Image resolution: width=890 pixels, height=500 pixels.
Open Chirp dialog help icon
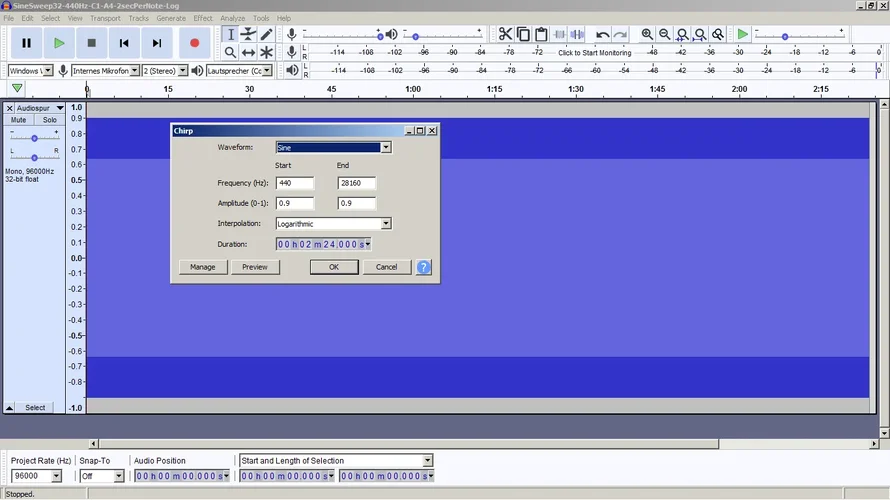423,267
